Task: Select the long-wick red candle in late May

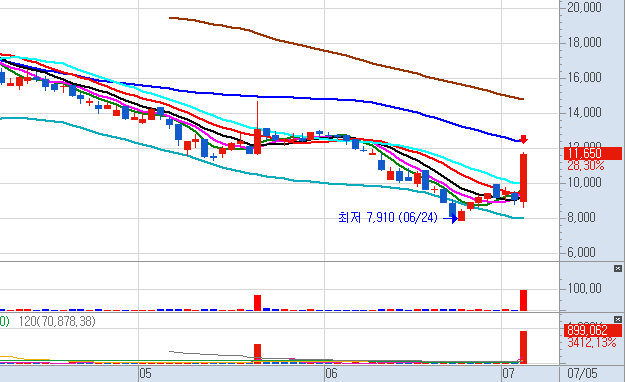Action: coord(257,141)
